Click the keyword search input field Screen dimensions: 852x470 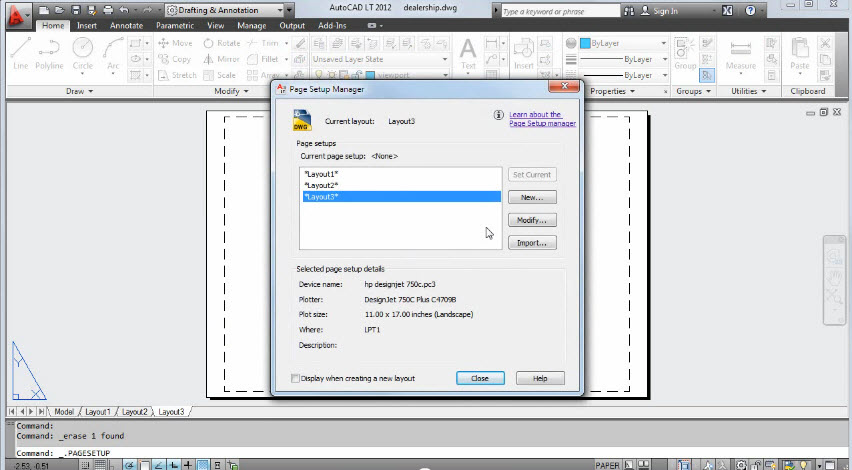pyautogui.click(x=559, y=11)
